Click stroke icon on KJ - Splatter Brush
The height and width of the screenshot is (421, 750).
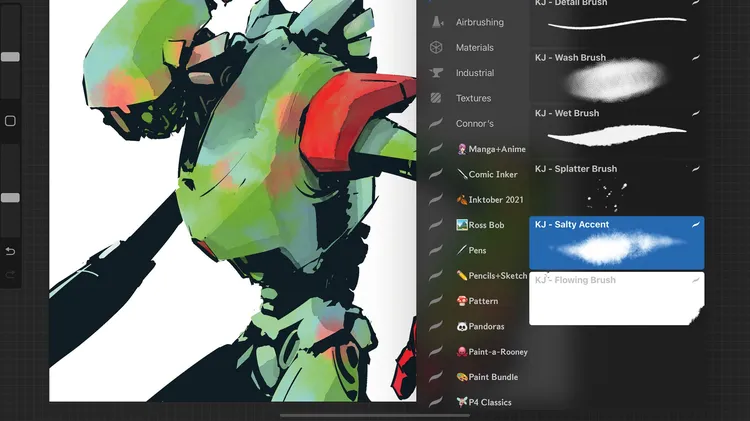(695, 169)
